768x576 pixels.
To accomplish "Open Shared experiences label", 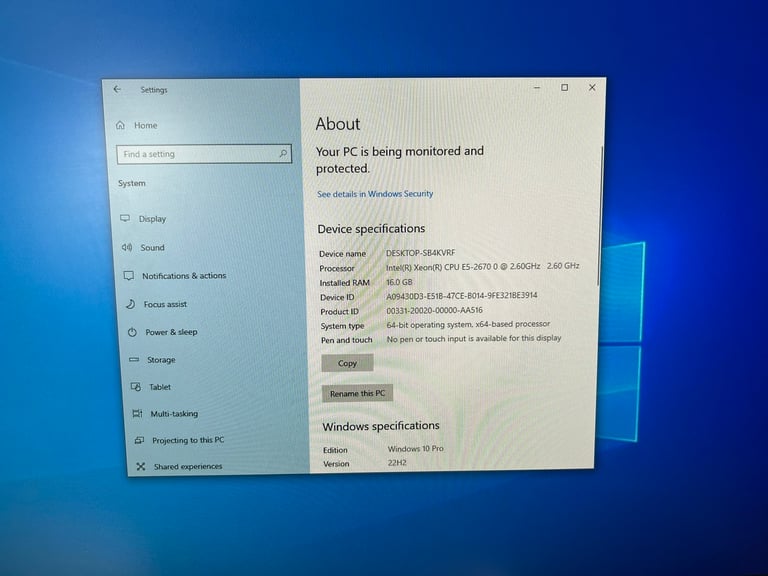I will pyautogui.click(x=188, y=467).
